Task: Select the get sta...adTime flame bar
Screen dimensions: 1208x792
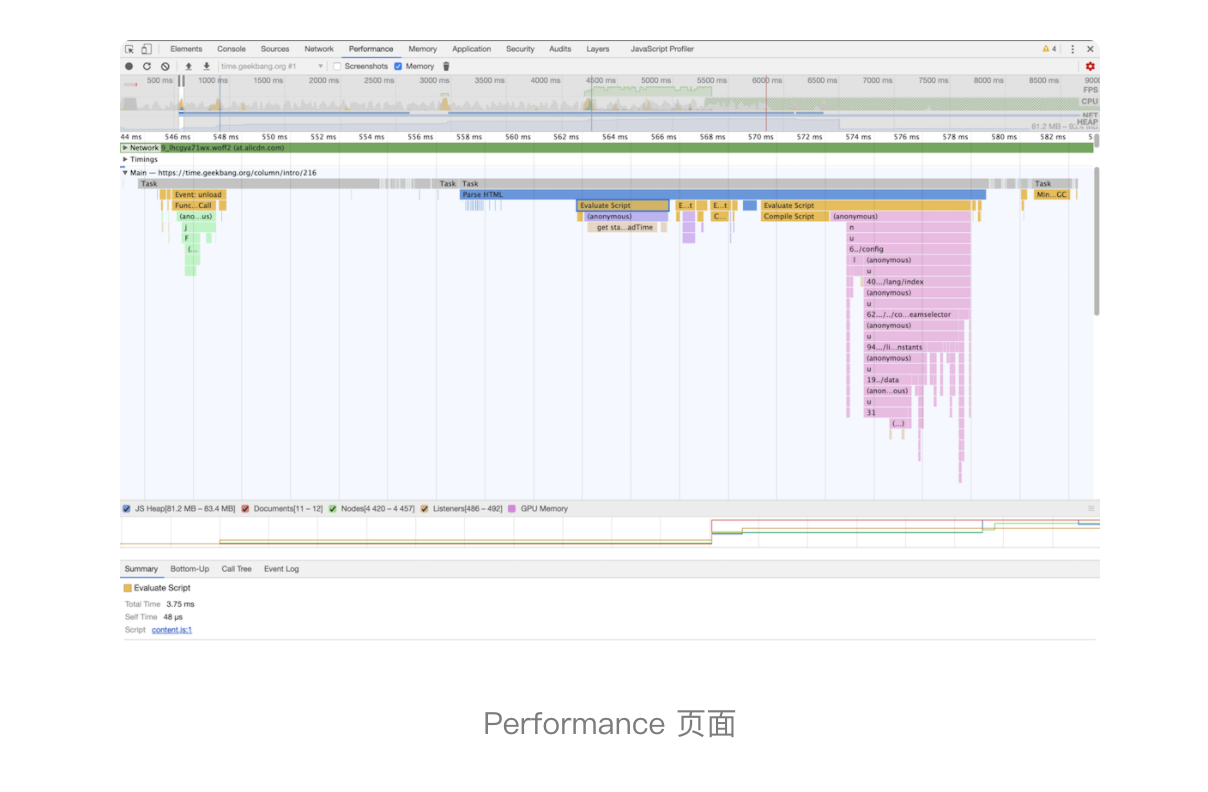Action: (624, 227)
